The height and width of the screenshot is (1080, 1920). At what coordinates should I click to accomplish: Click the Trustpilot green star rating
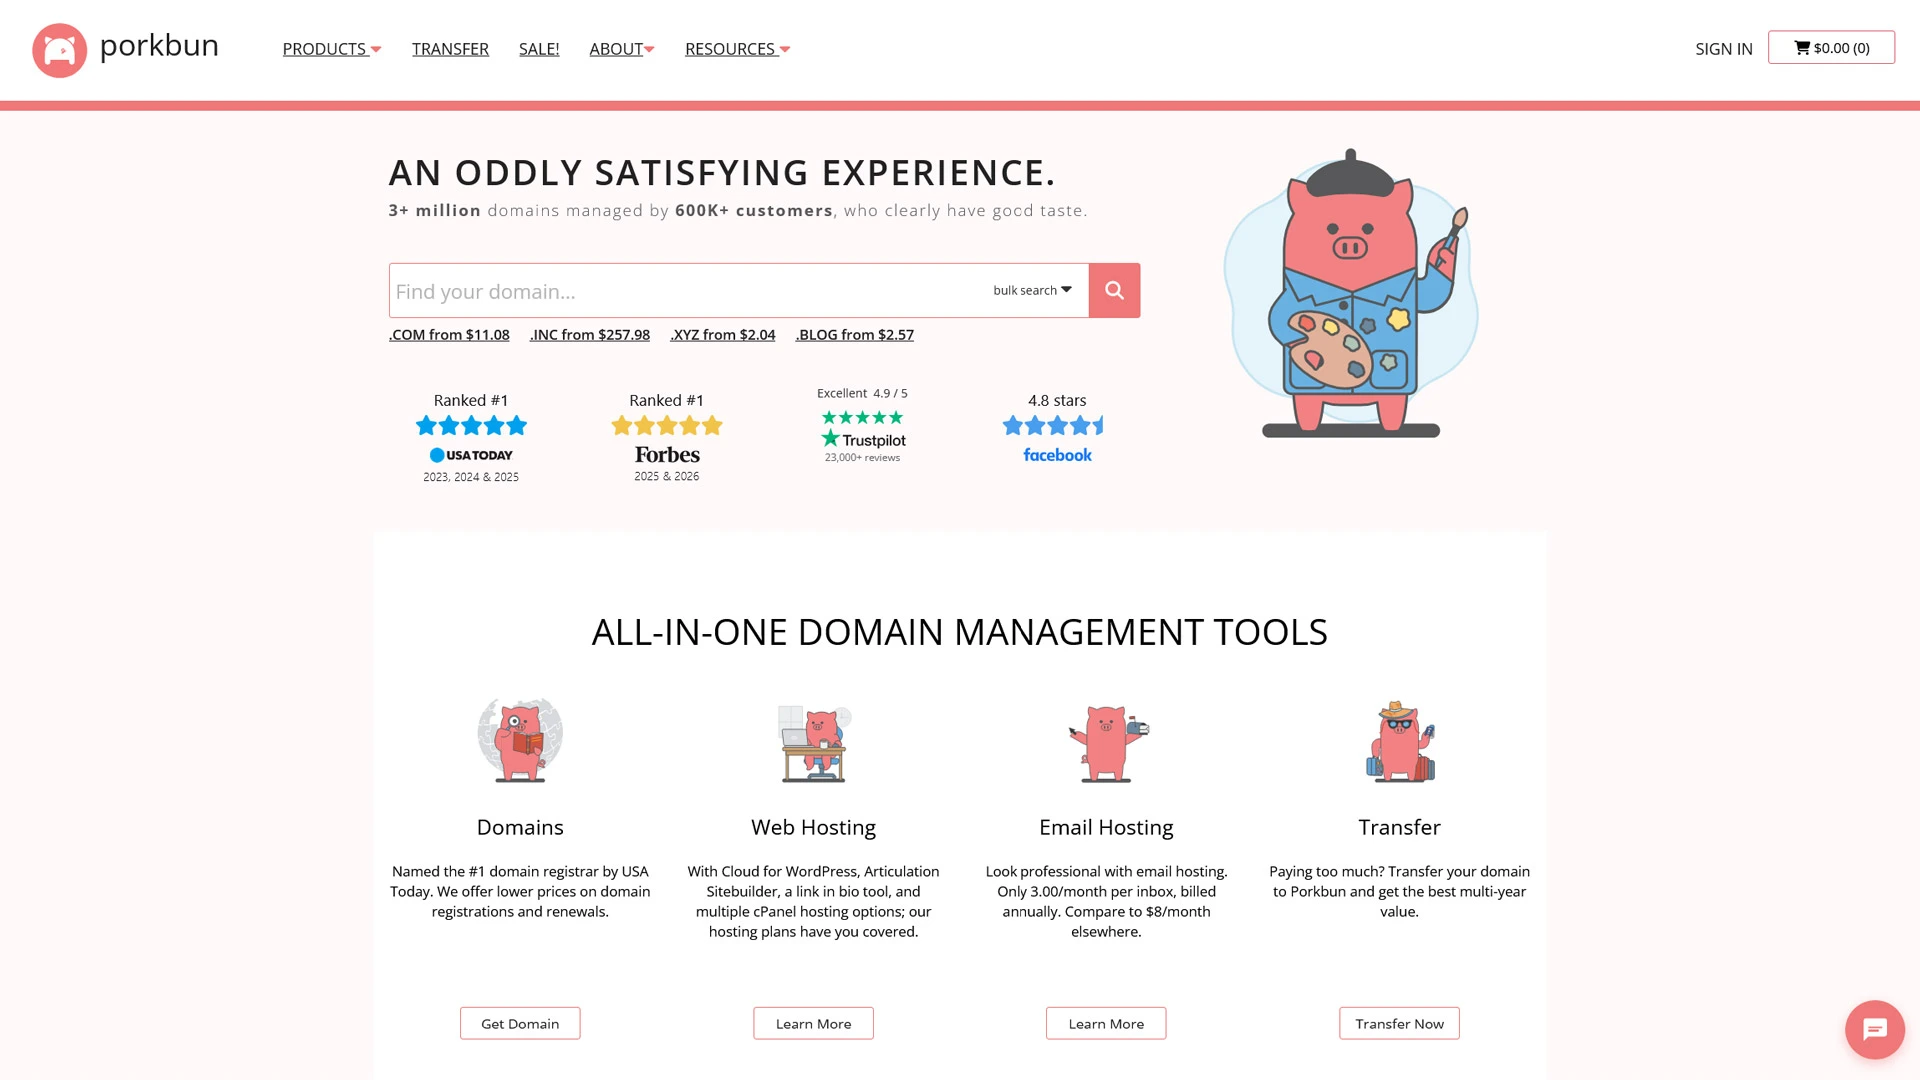pos(862,418)
